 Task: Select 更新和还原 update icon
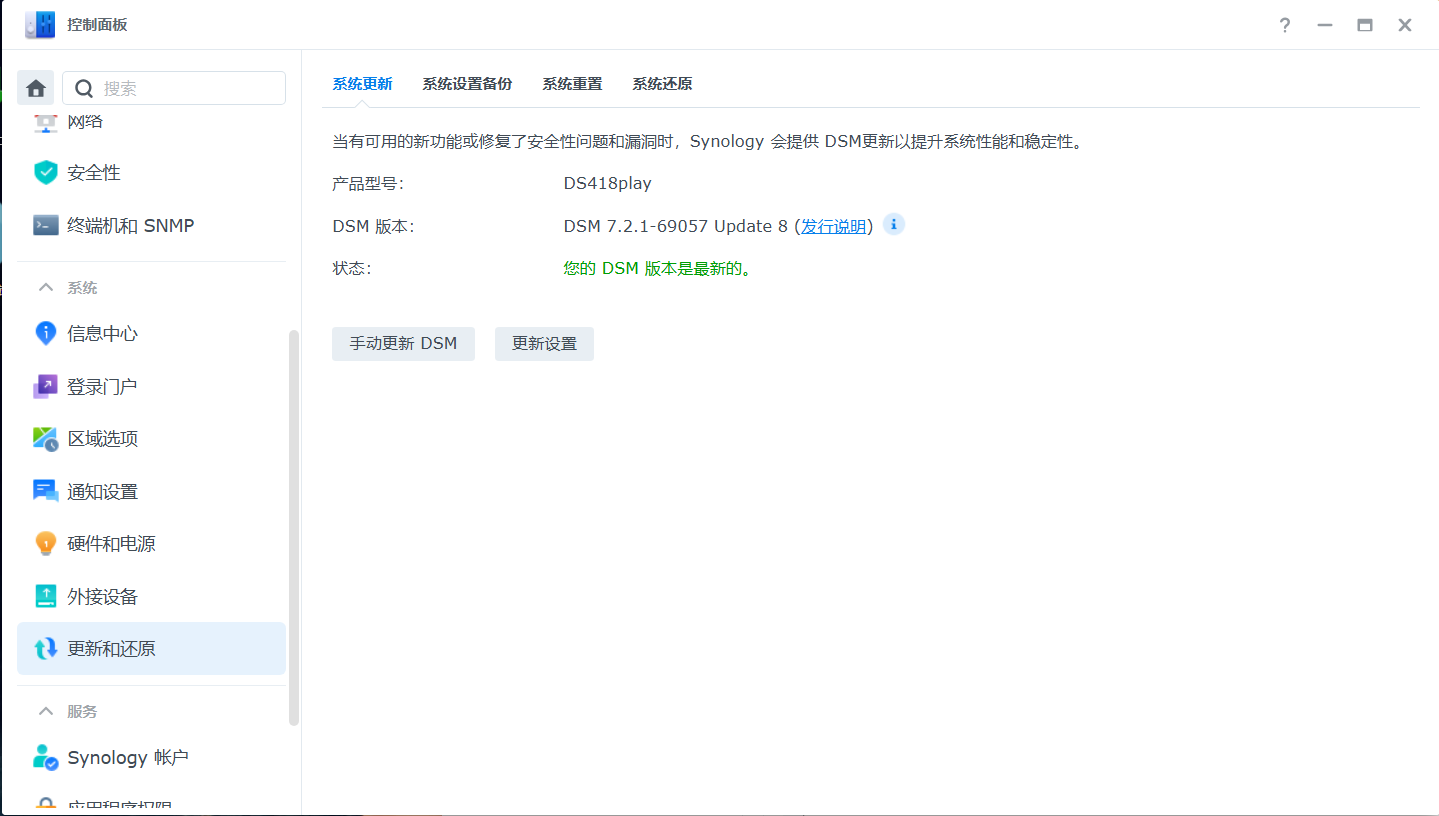46,649
